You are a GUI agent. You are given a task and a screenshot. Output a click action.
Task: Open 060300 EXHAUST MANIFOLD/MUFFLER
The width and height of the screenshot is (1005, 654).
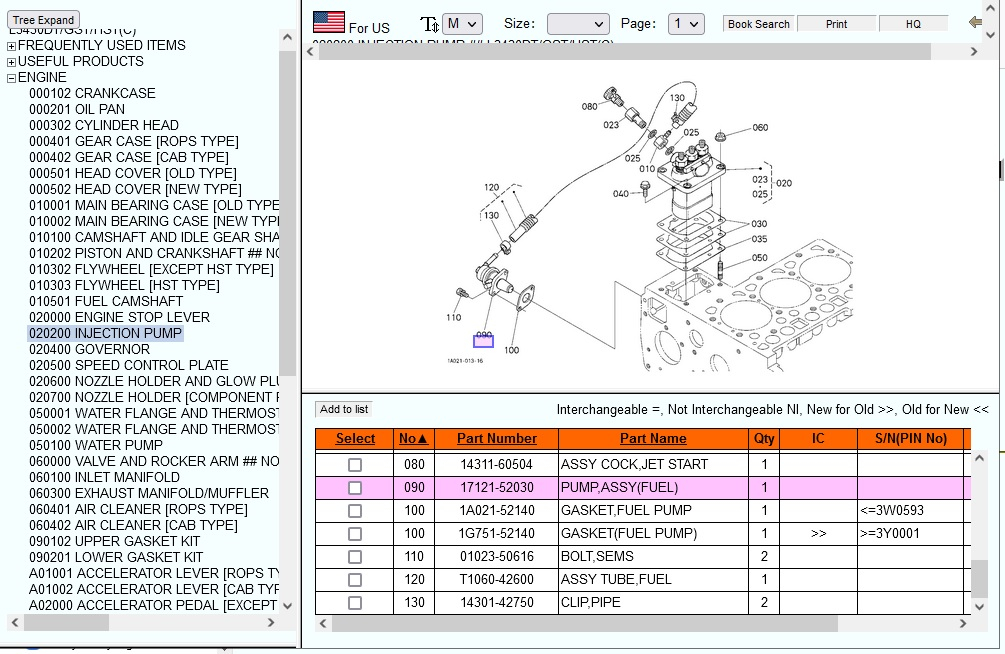pos(149,494)
